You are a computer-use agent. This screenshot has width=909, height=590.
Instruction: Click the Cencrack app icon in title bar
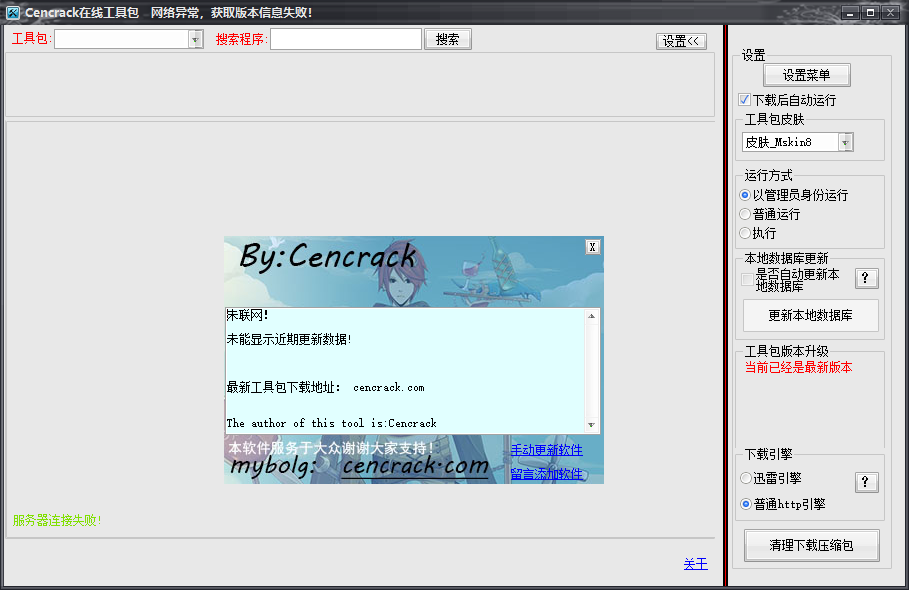coord(14,12)
